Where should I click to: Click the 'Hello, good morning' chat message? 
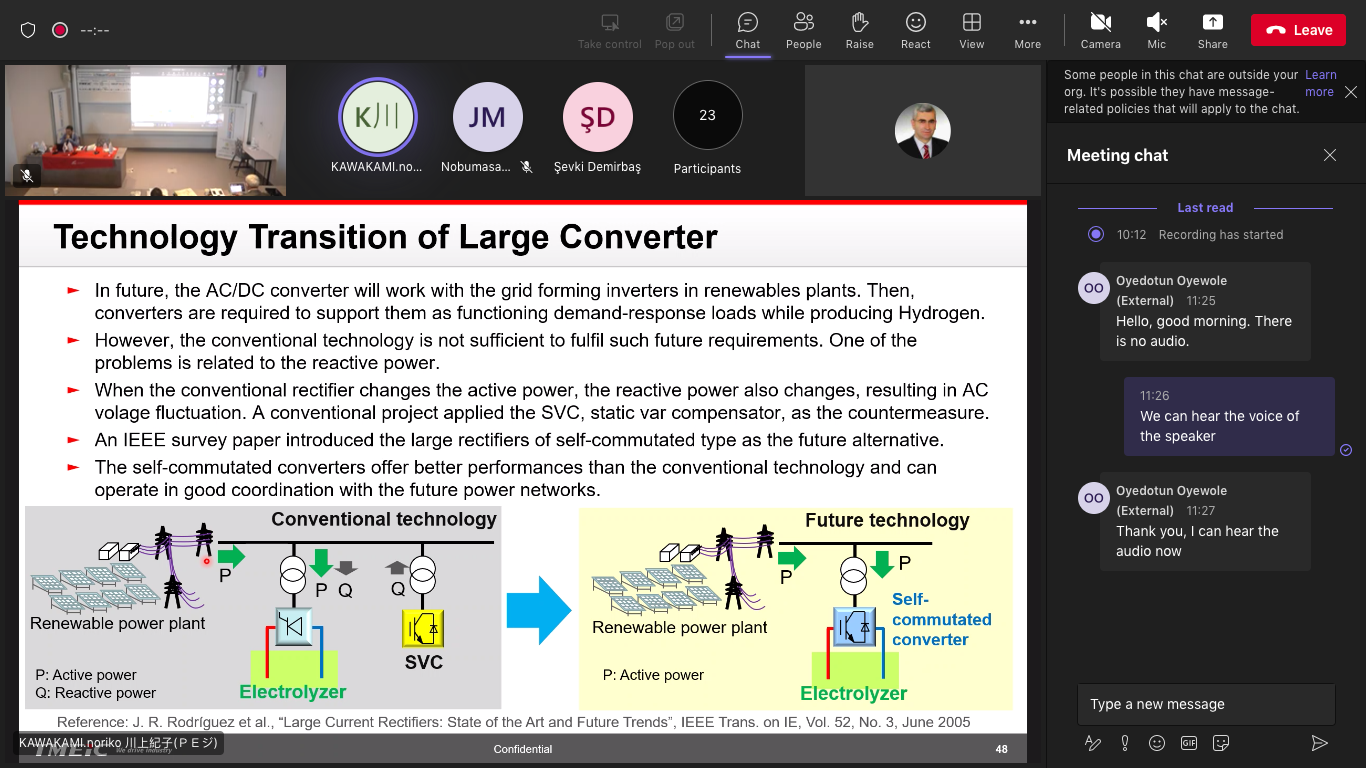[1205, 311]
